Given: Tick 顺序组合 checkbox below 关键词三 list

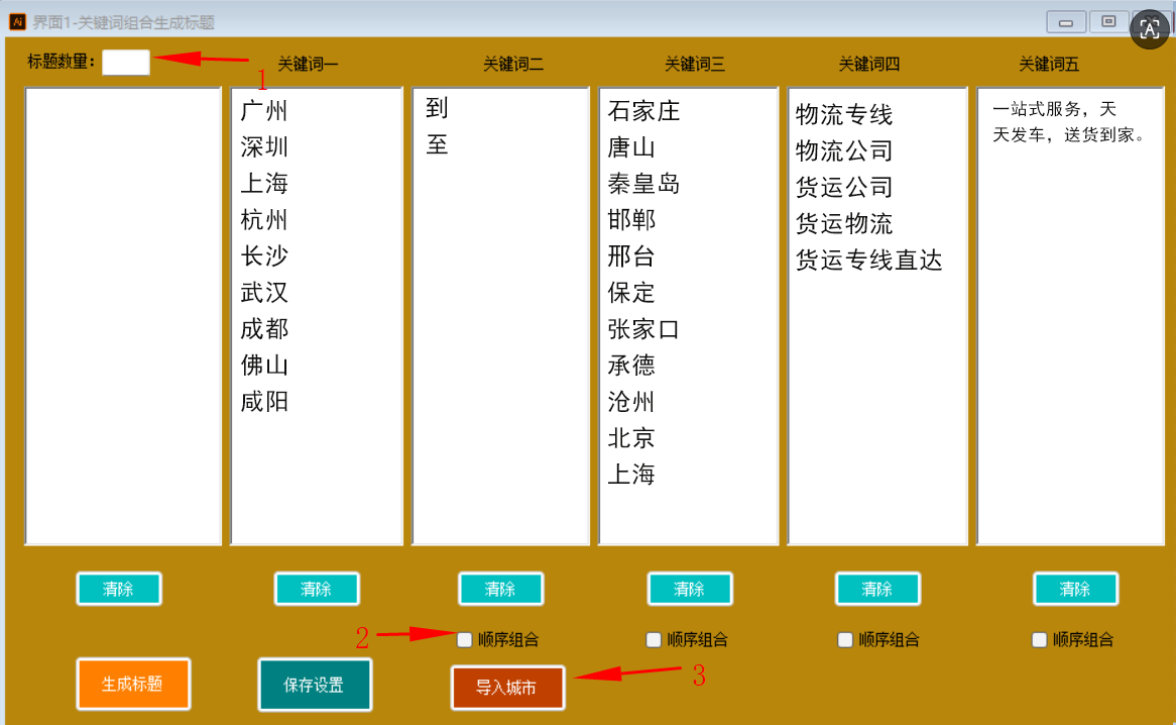Looking at the screenshot, I should pos(654,640).
